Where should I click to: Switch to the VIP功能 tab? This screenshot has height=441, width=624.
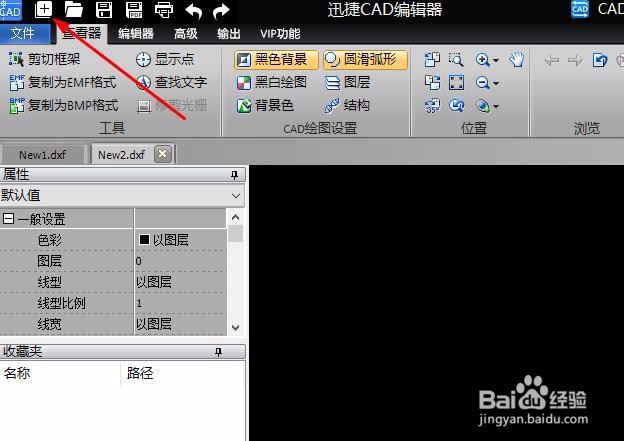(280, 34)
